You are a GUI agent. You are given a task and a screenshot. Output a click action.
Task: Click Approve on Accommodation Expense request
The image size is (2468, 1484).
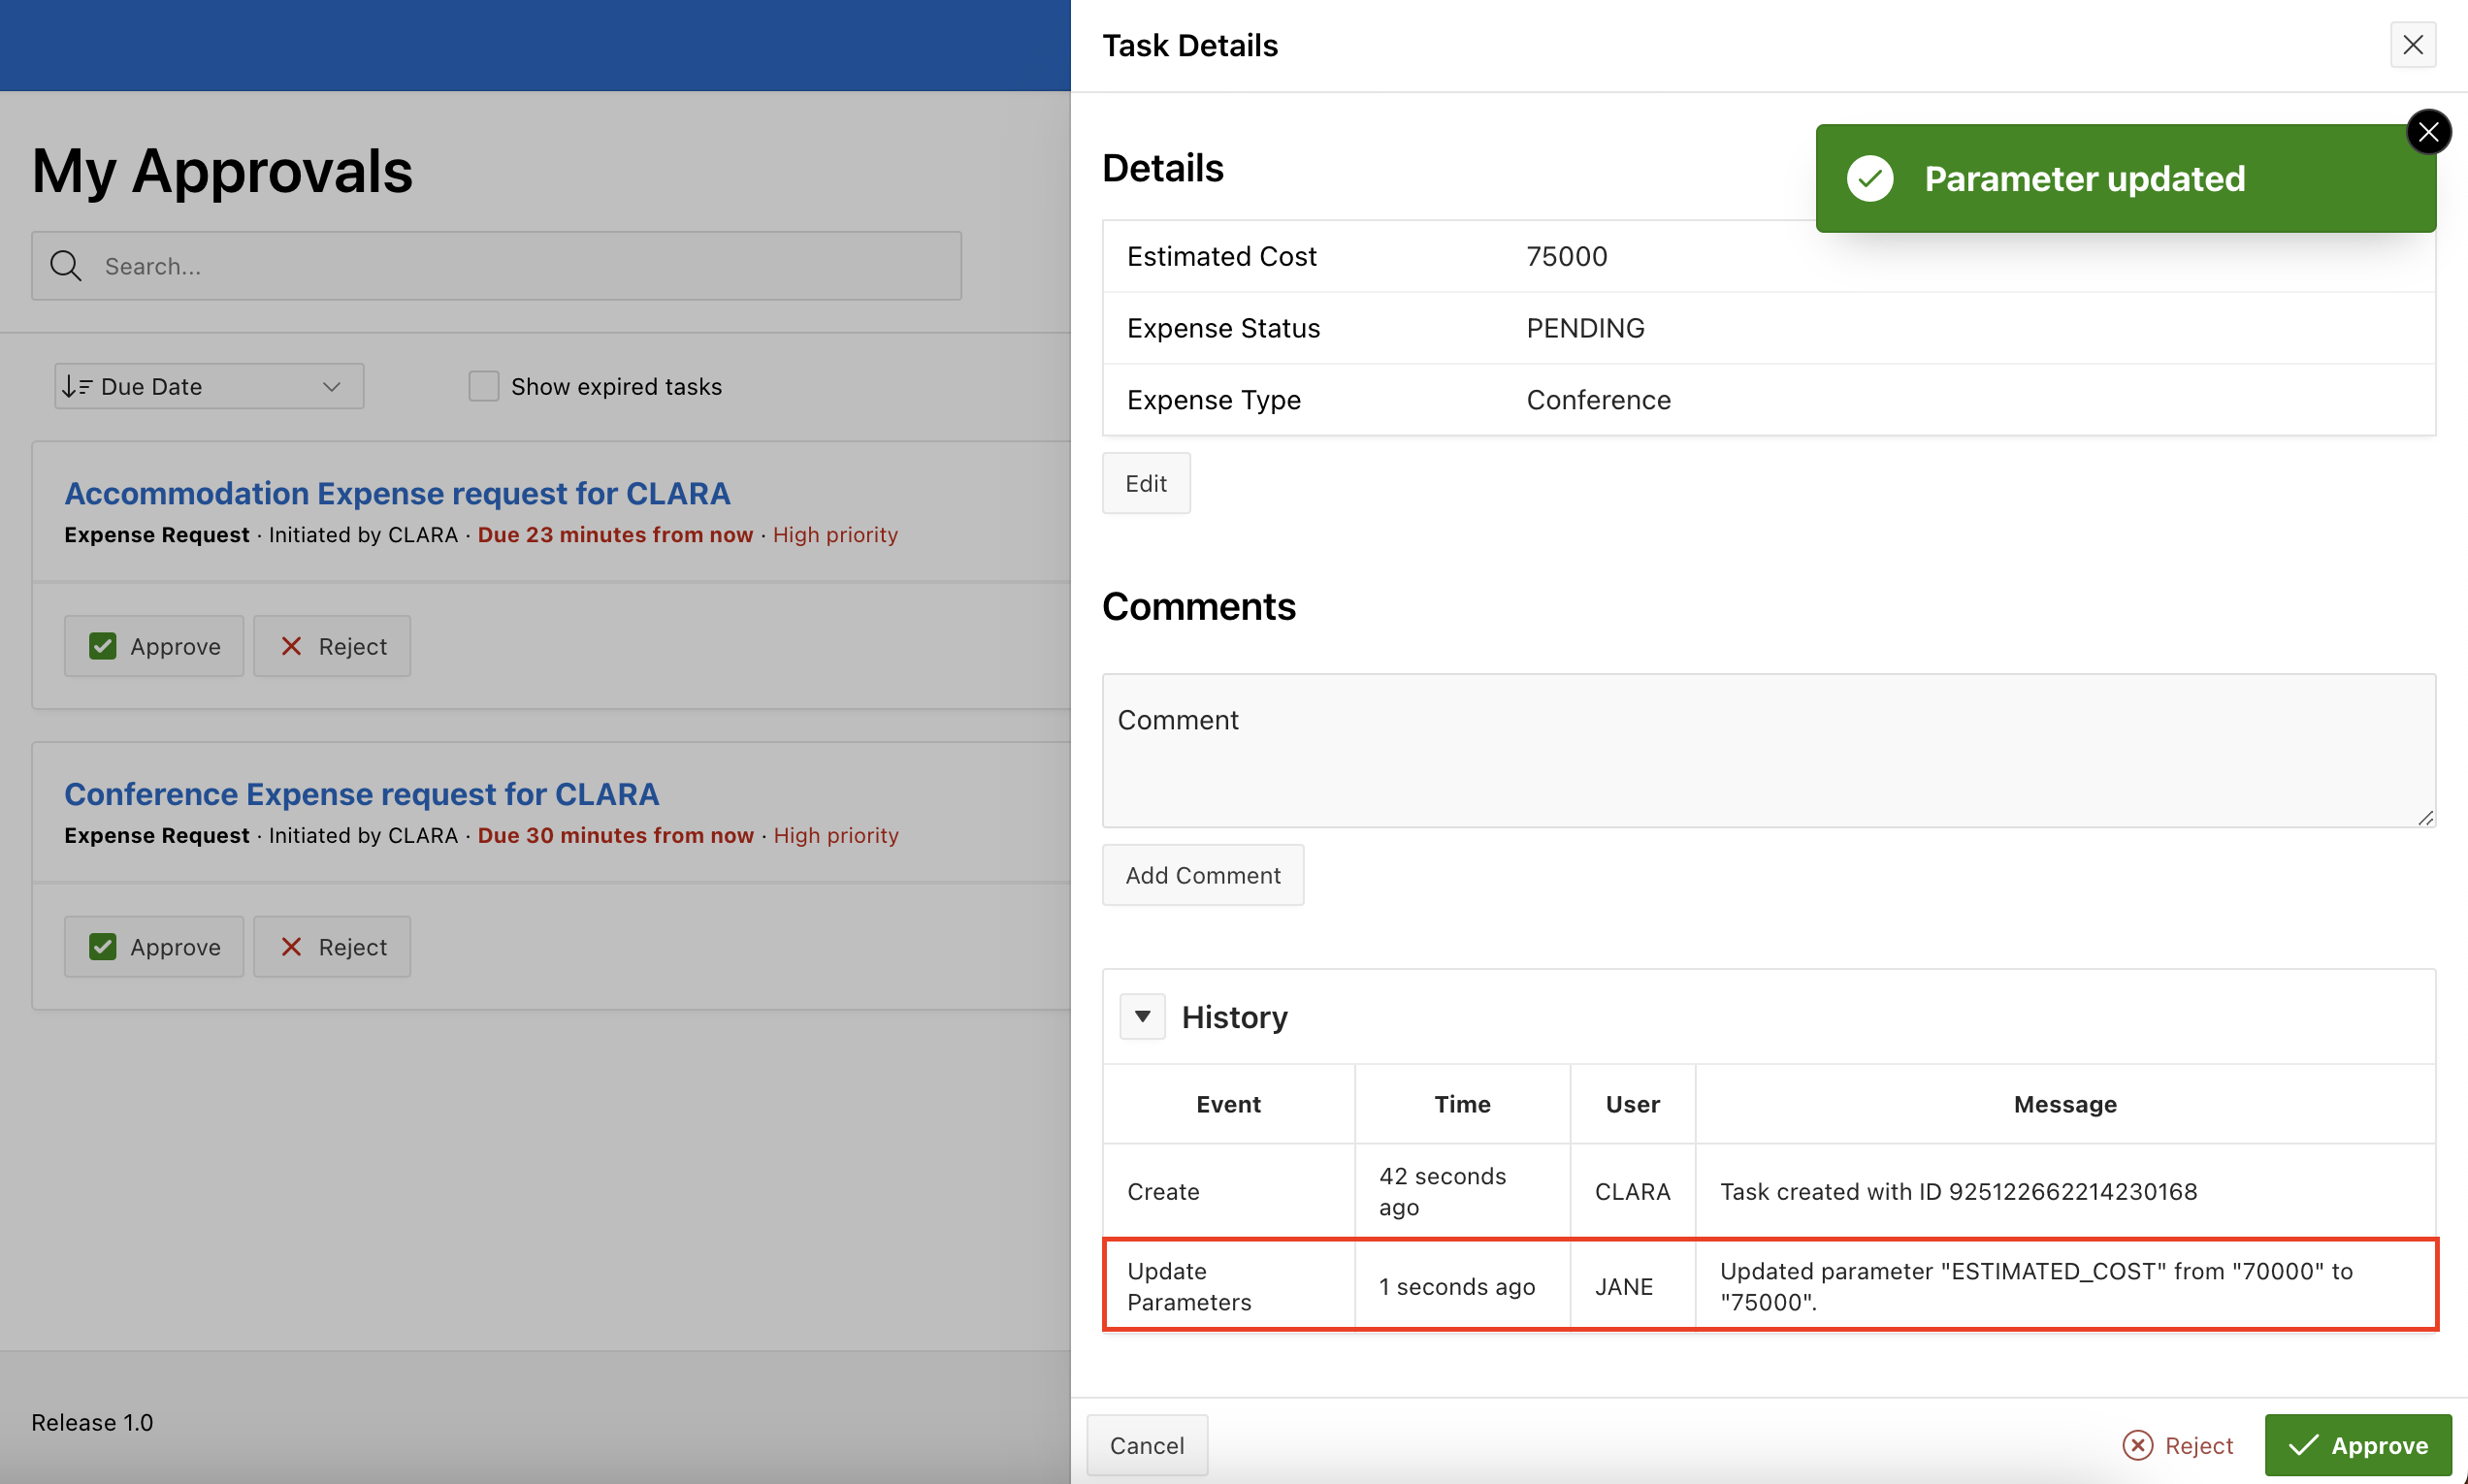(154, 646)
